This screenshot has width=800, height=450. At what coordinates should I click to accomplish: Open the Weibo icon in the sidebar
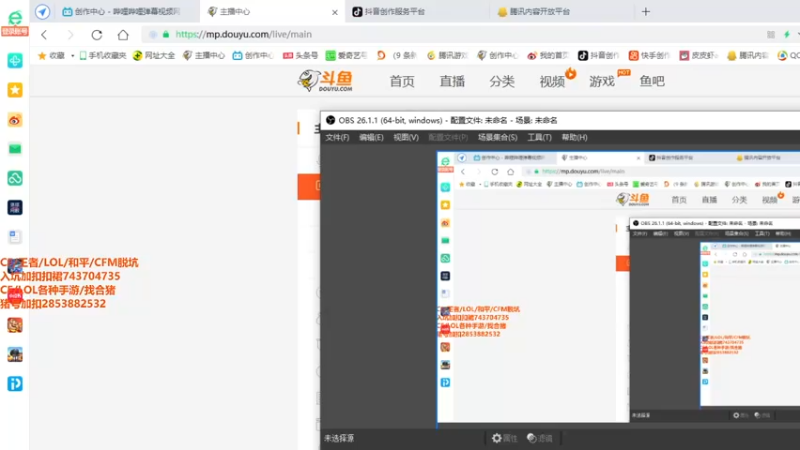coord(15,120)
